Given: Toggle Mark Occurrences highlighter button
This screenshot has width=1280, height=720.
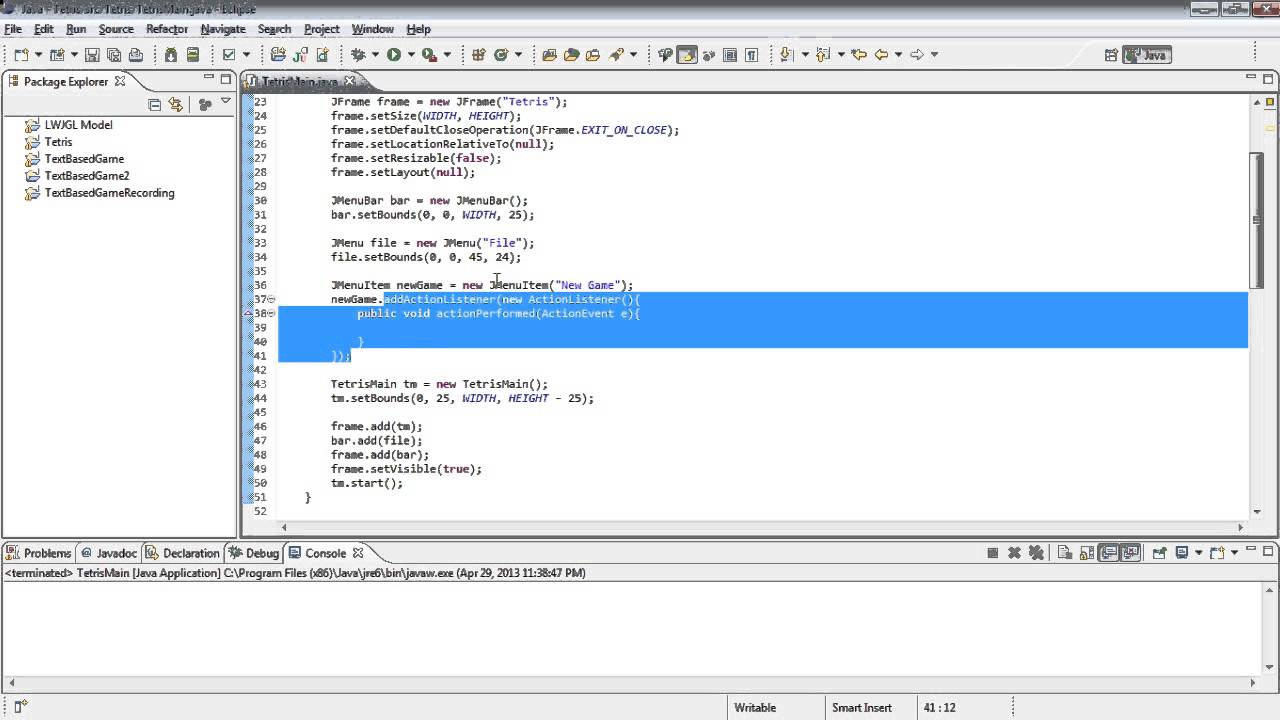Looking at the screenshot, I should 687,55.
